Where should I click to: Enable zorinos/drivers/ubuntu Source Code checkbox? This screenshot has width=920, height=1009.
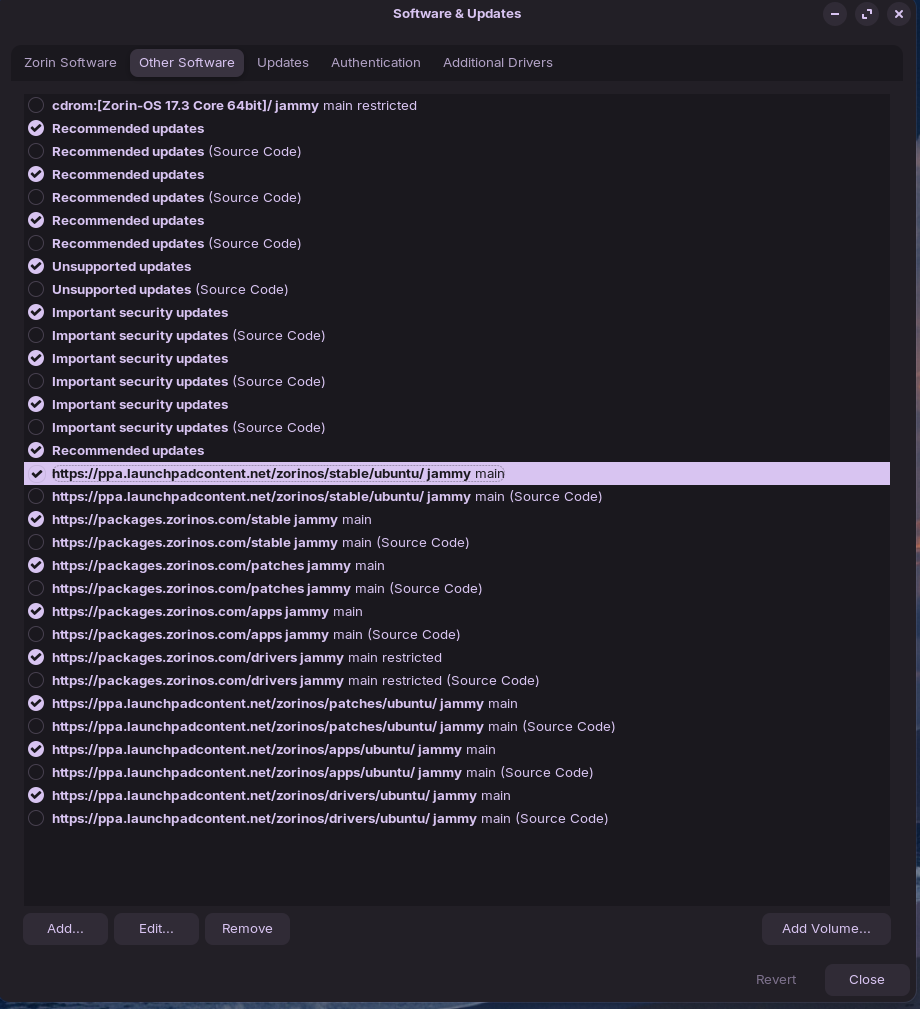click(x=36, y=819)
